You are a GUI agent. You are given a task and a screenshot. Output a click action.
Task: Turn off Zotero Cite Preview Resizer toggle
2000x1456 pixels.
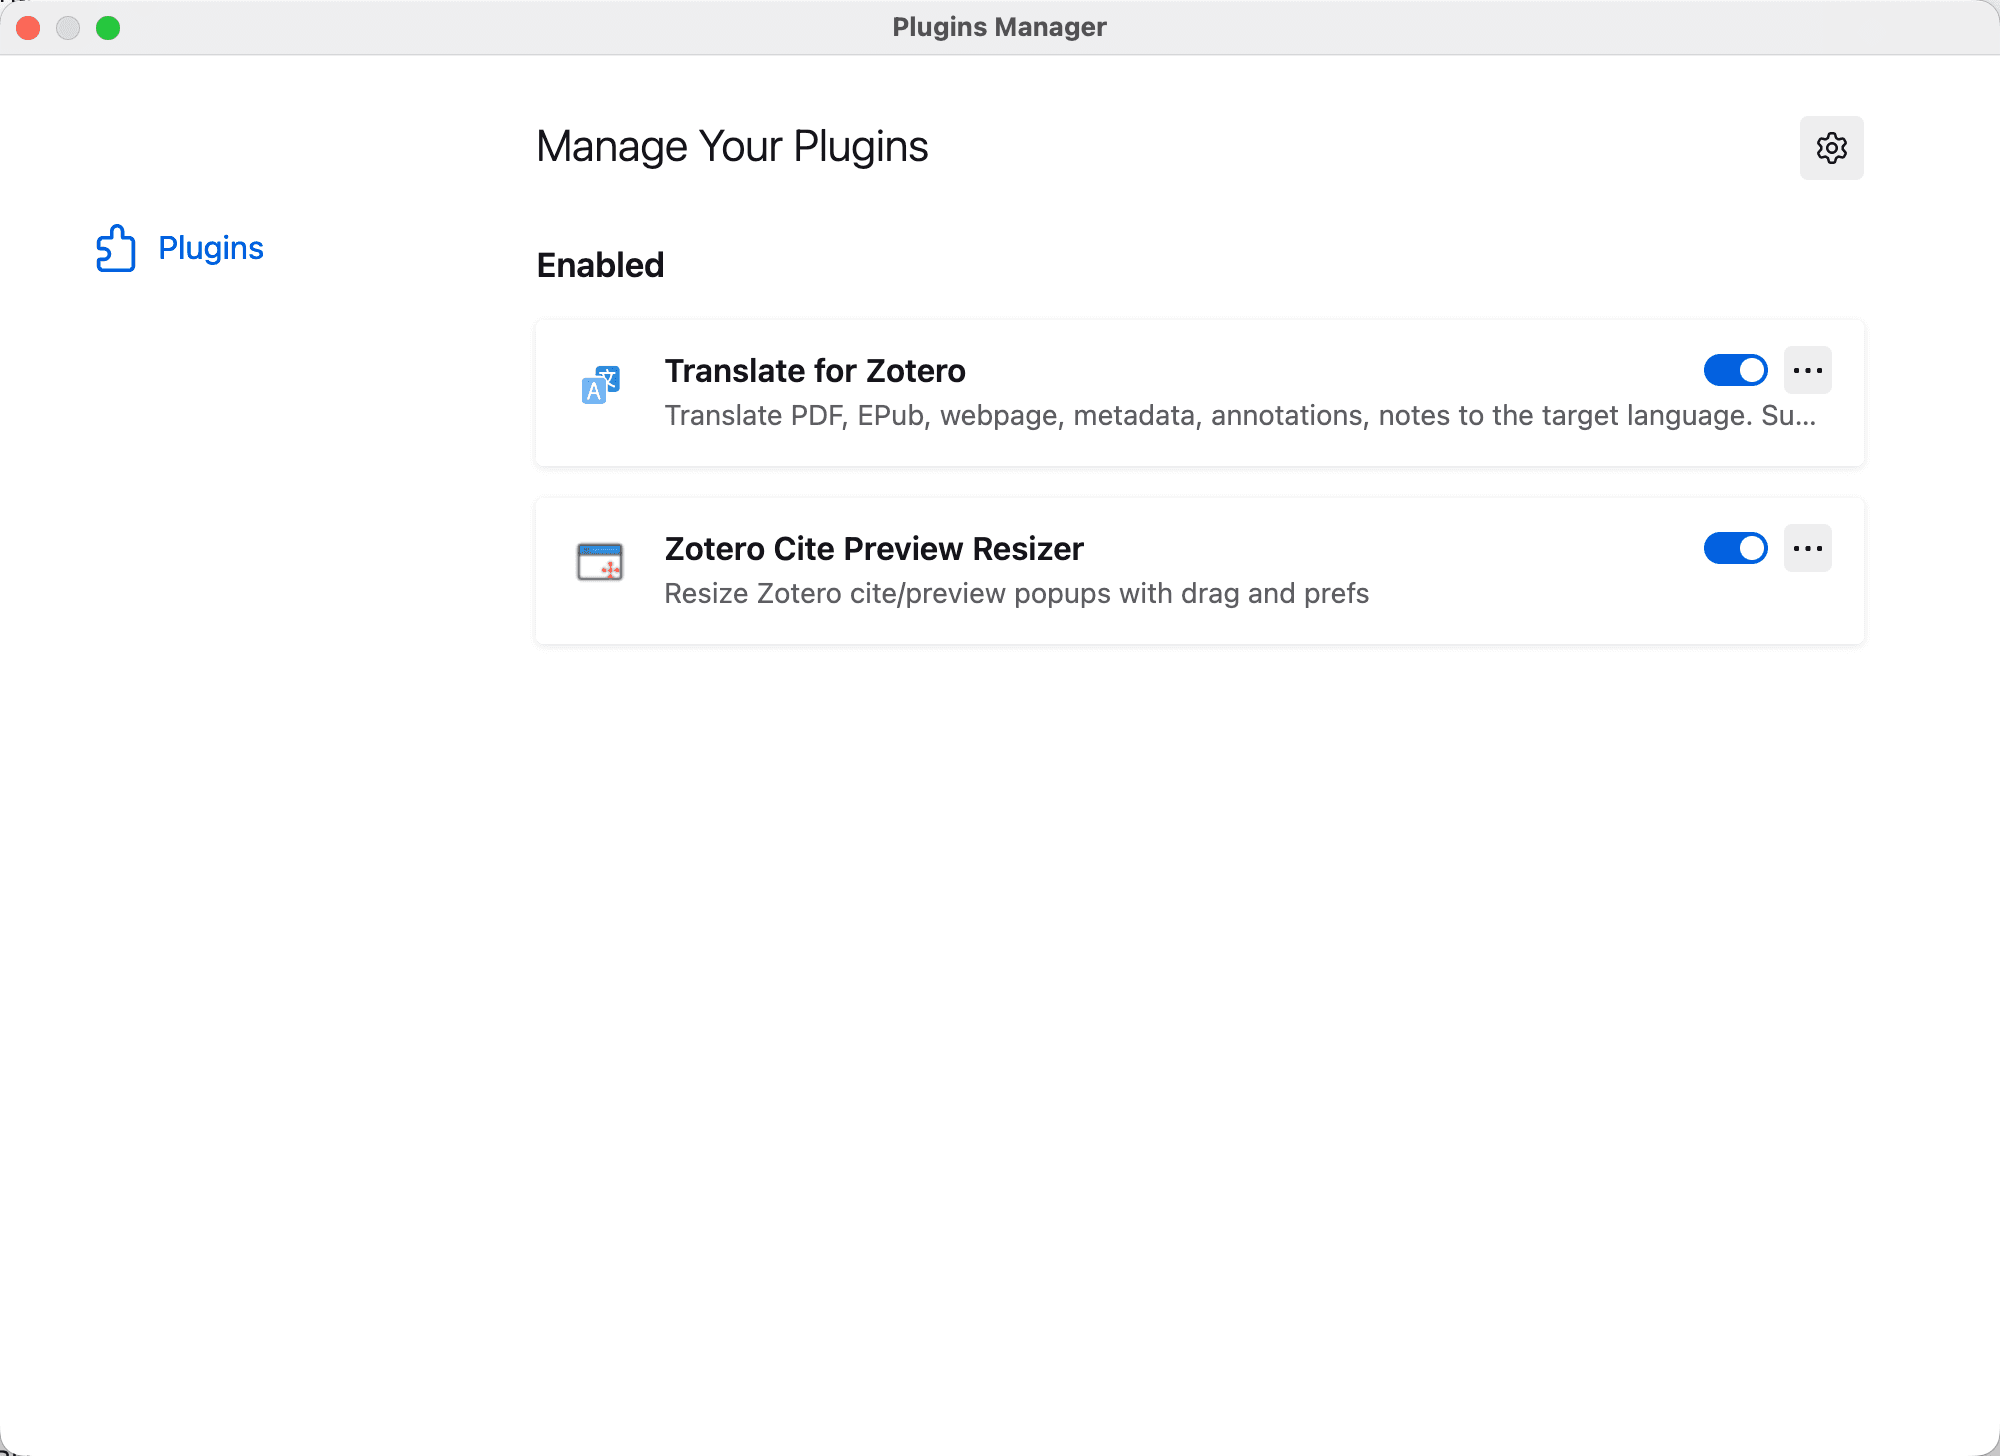point(1735,548)
